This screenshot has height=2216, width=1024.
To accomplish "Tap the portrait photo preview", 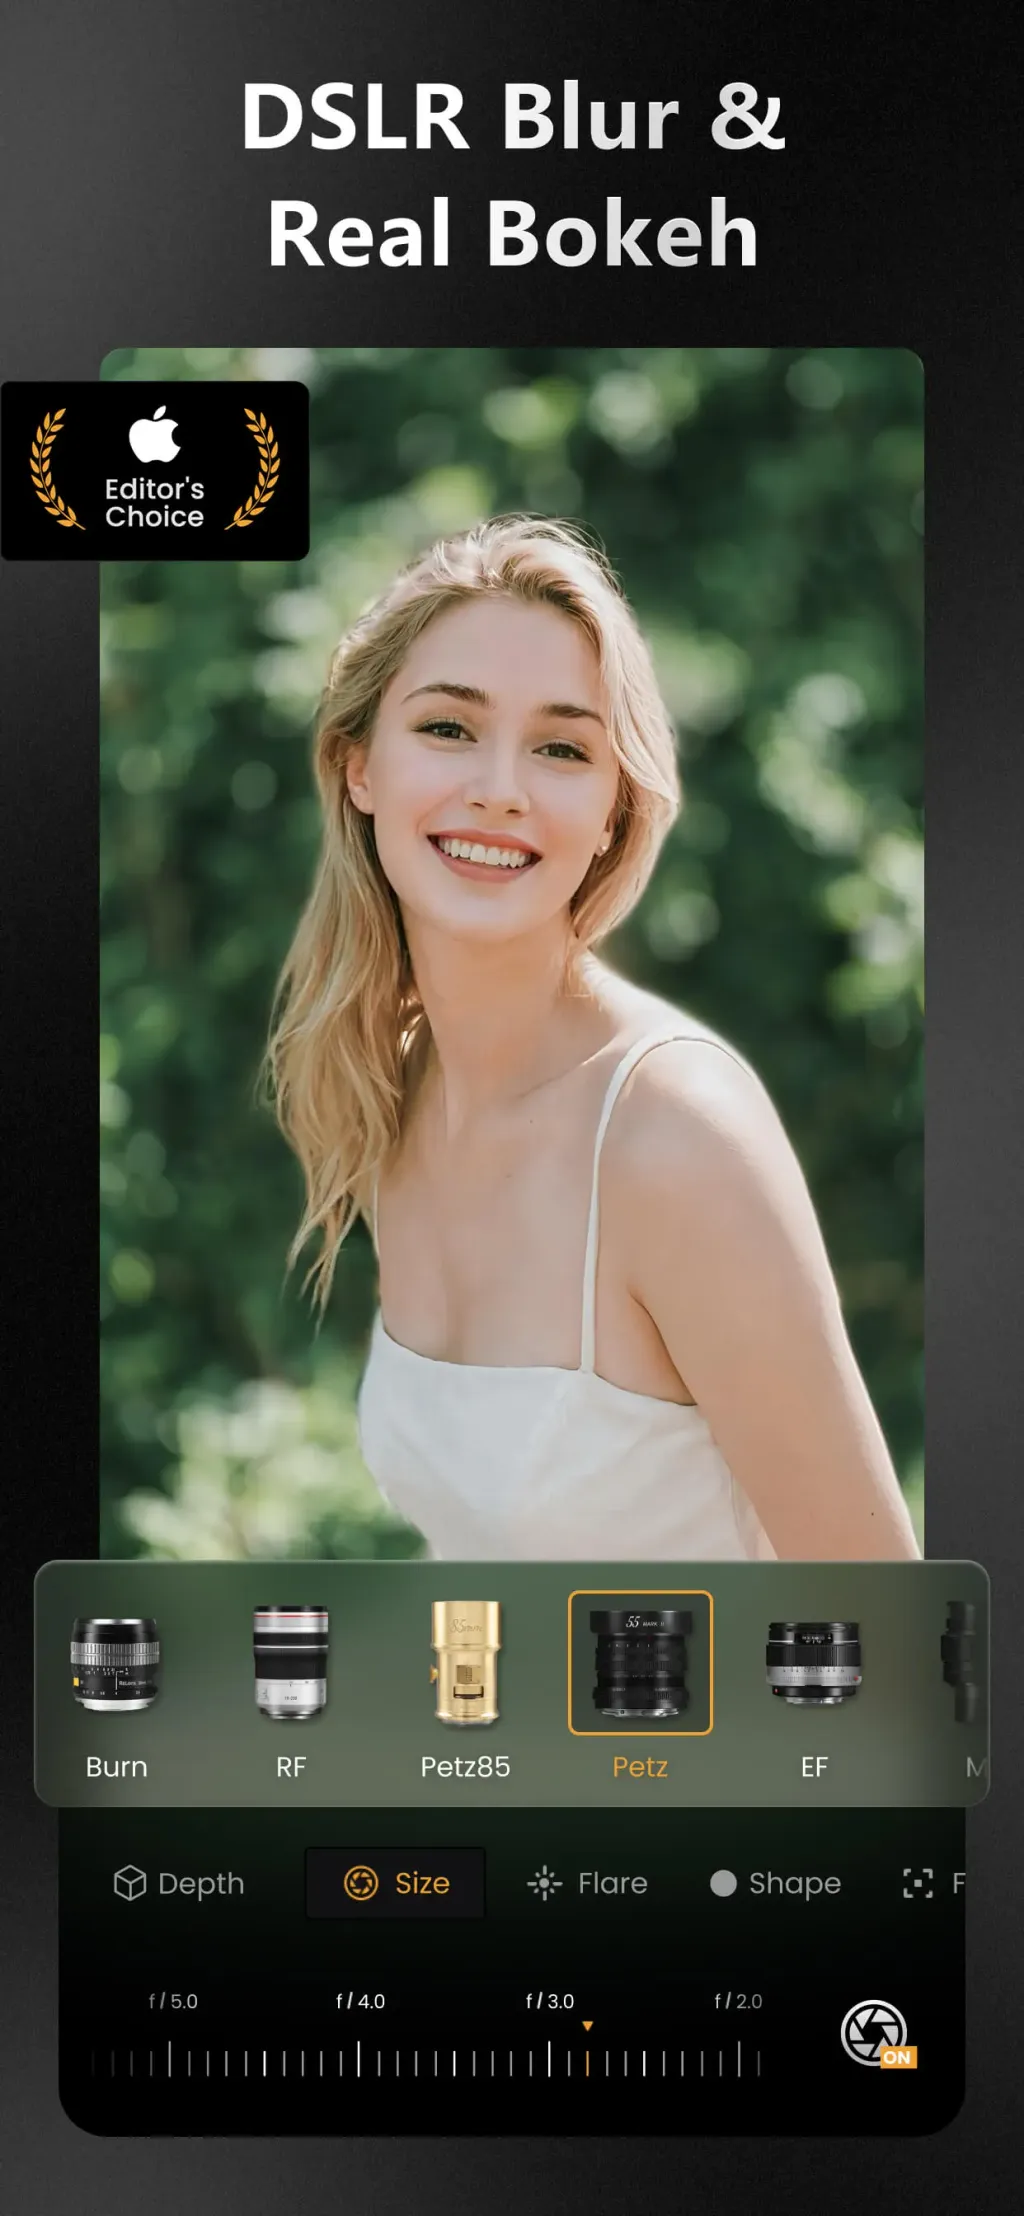I will 511,953.
